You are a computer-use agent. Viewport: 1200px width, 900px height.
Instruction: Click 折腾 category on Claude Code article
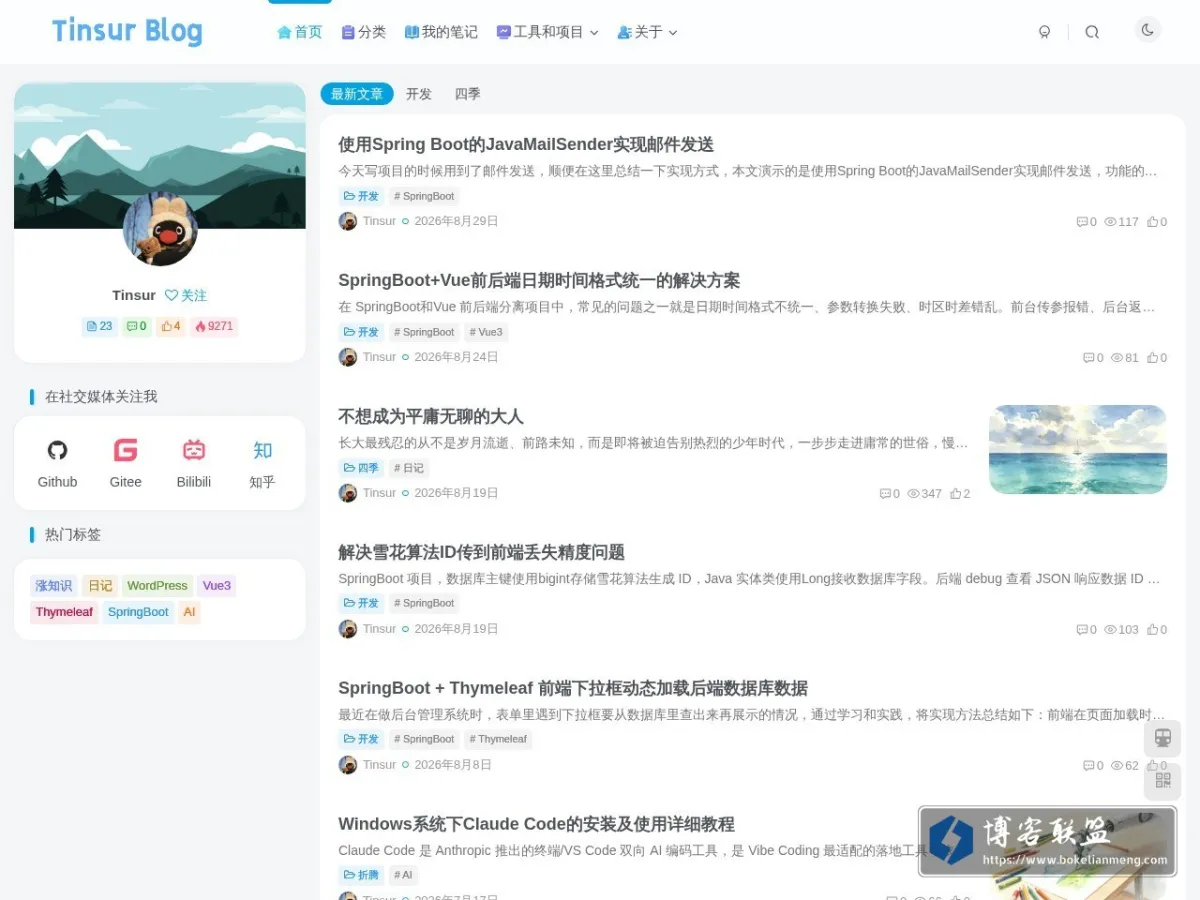361,876
